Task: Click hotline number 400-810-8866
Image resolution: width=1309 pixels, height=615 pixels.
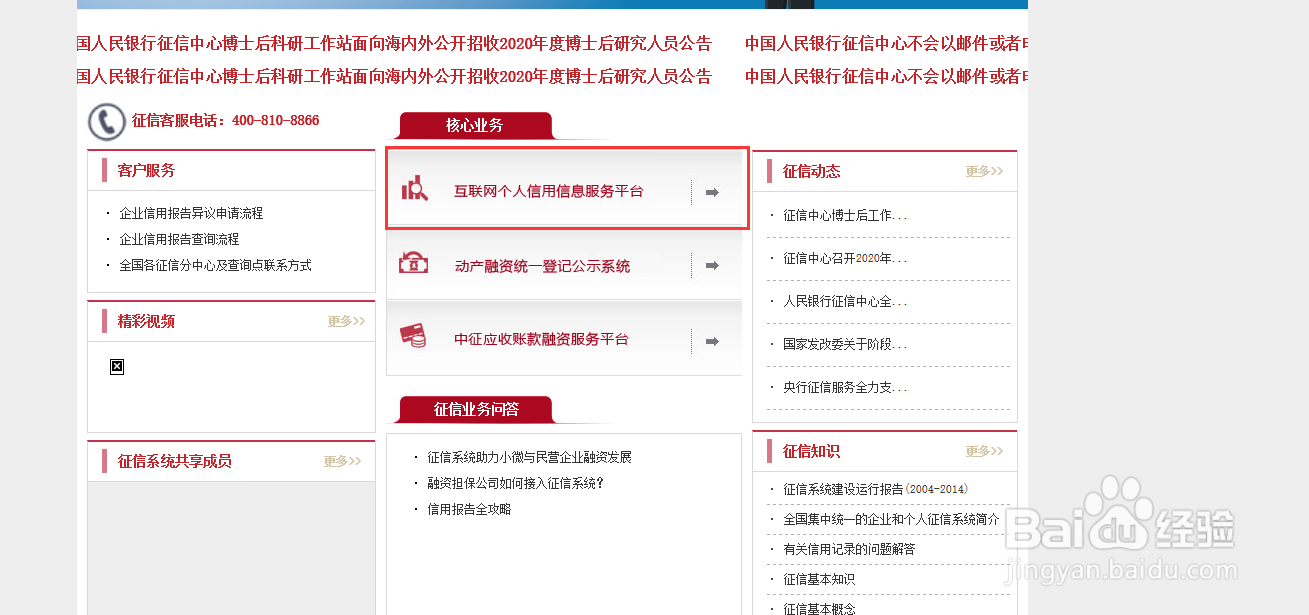Action: click(276, 120)
